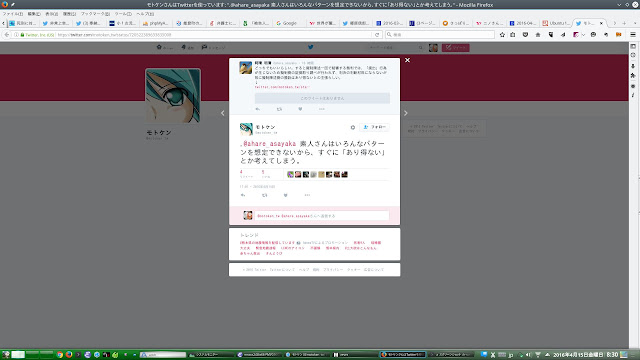Open the desktop start menu icon
Viewport: 640px width, 360px height.
point(5,355)
